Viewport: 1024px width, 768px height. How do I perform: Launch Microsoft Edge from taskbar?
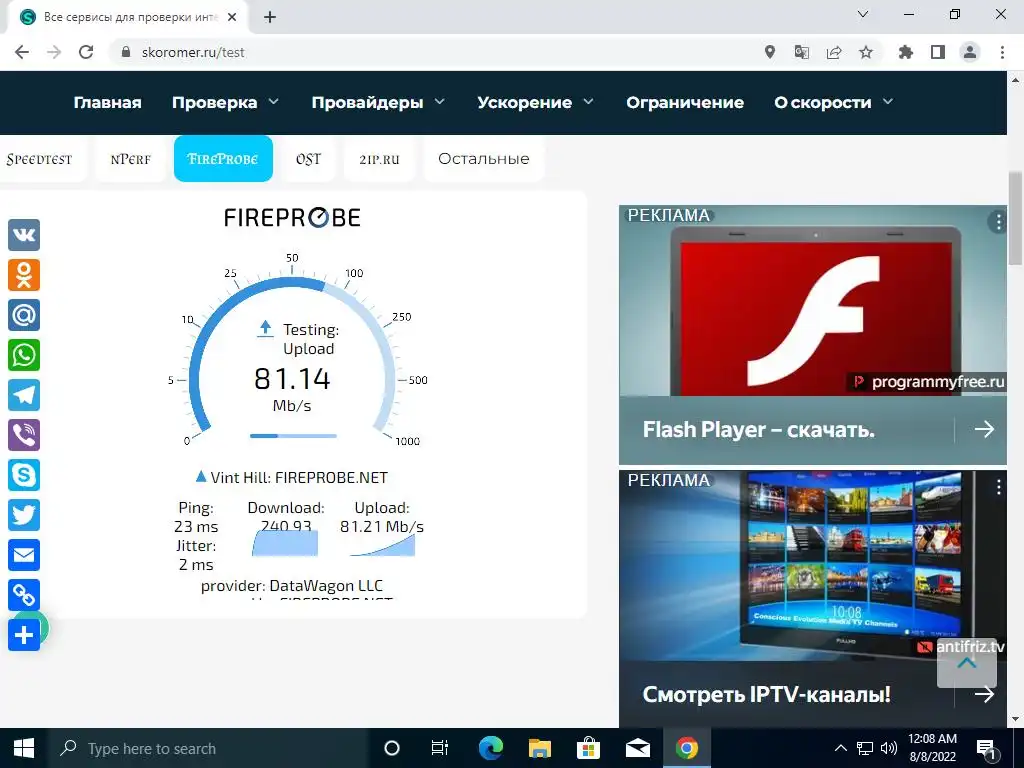[490, 748]
